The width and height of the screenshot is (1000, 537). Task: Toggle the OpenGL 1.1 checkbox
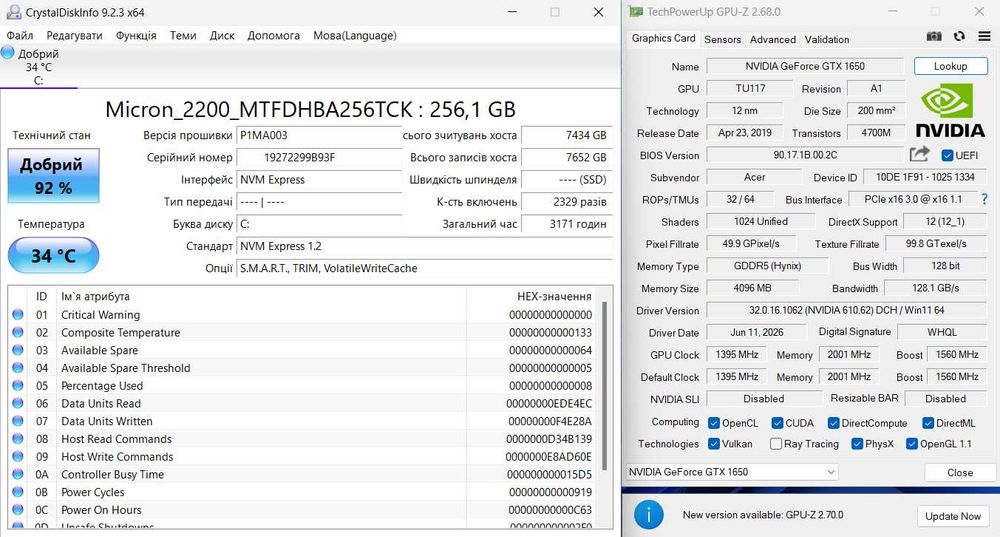coord(911,444)
